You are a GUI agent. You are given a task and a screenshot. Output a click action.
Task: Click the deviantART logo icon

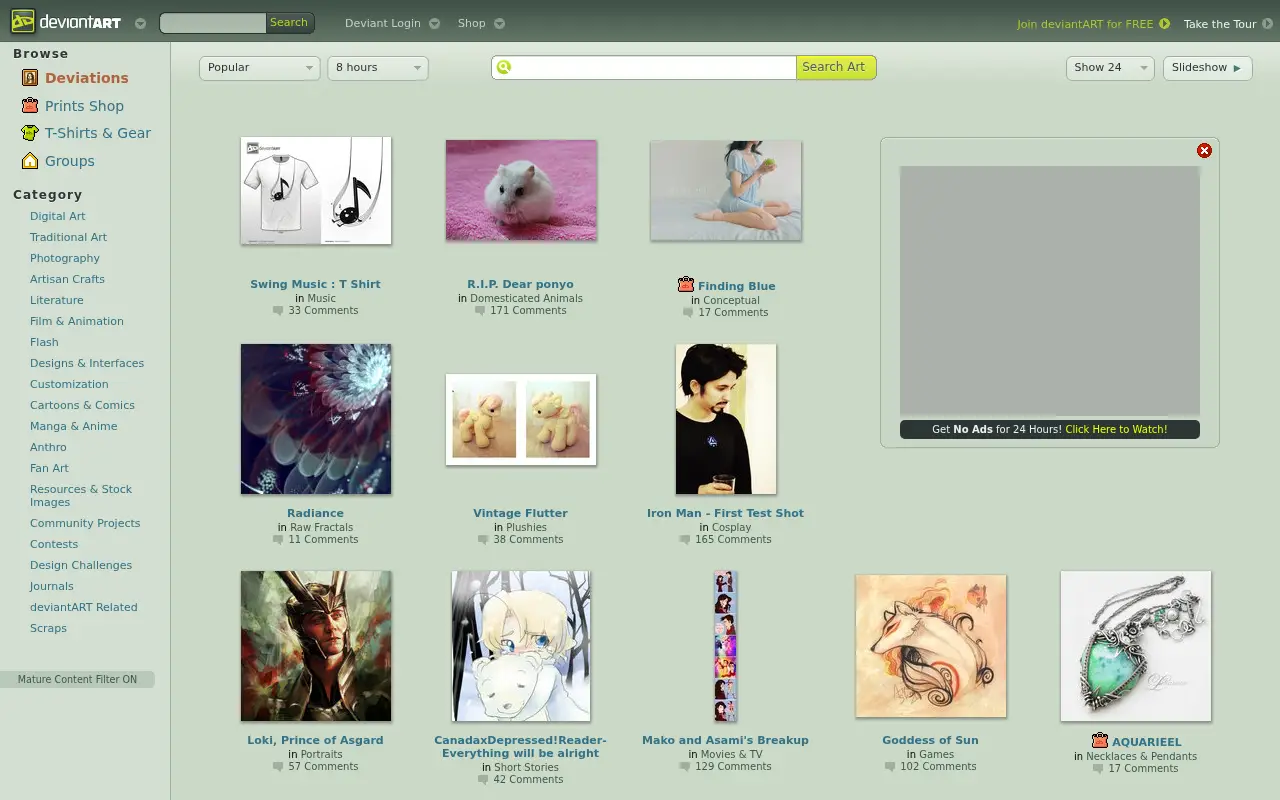[x=23, y=22]
